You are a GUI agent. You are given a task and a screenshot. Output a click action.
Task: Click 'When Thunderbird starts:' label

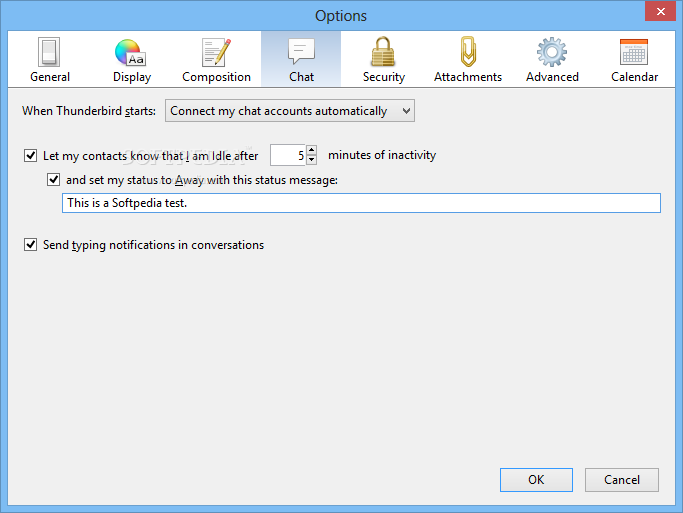click(89, 111)
